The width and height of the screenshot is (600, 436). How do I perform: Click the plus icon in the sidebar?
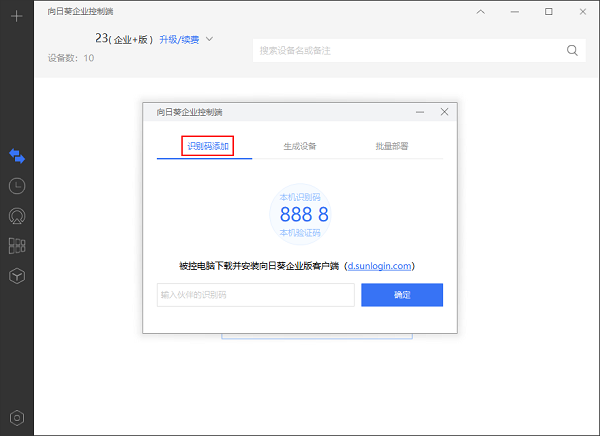coord(16,16)
